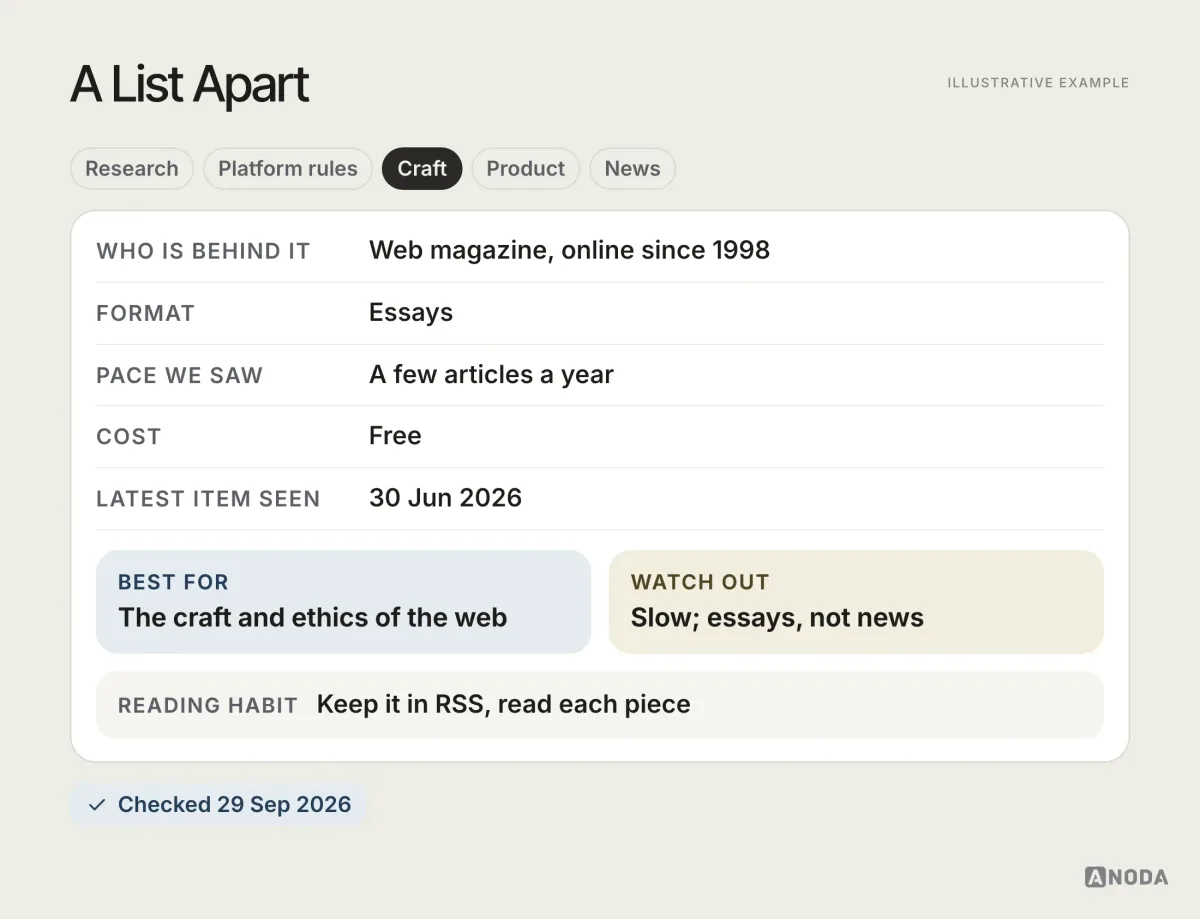
Task: Select 'Keep it in RSS, read each piece'
Action: click(503, 705)
